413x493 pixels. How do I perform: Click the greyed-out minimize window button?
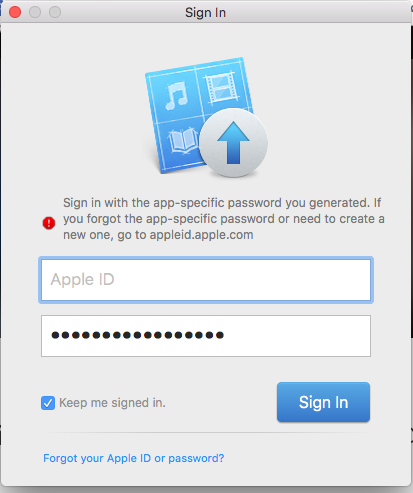tap(35, 12)
